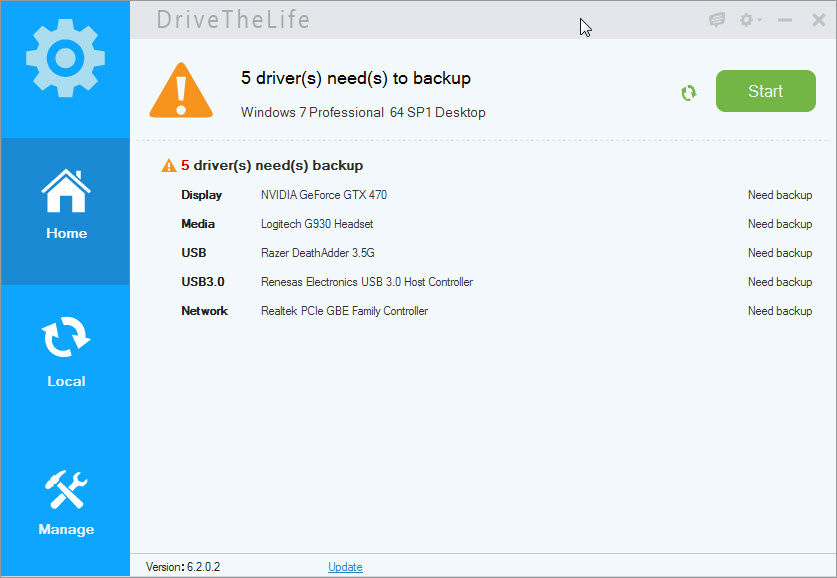Click the USB3.0 category label
Screen dimensions: 837x578
[x=202, y=282]
